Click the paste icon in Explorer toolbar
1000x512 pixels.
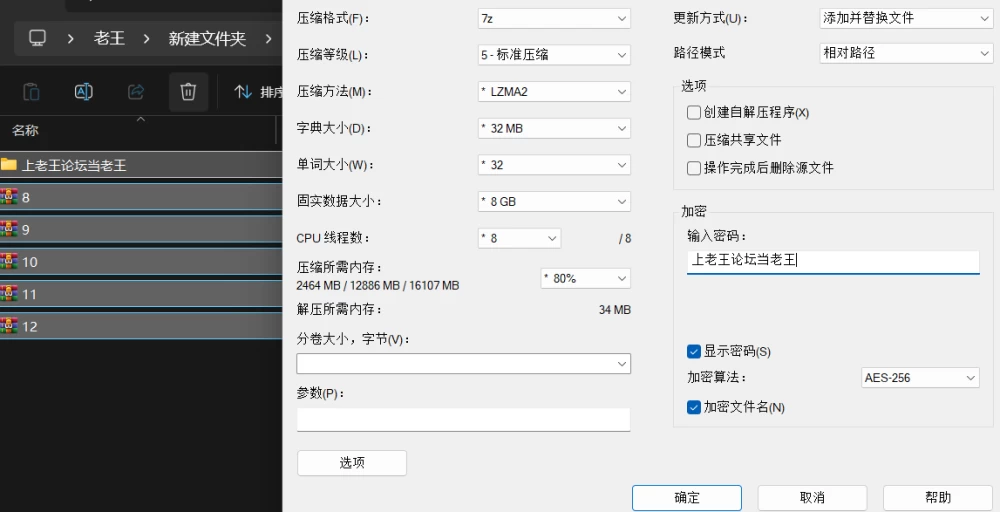click(x=31, y=92)
